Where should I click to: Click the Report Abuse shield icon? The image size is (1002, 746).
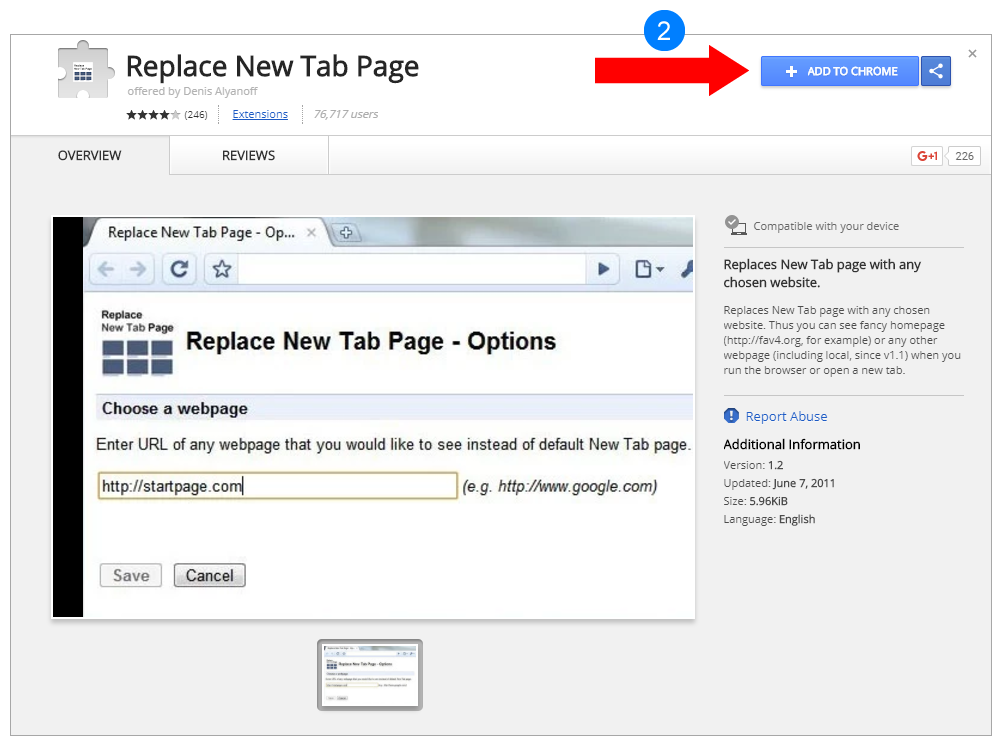[x=731, y=416]
